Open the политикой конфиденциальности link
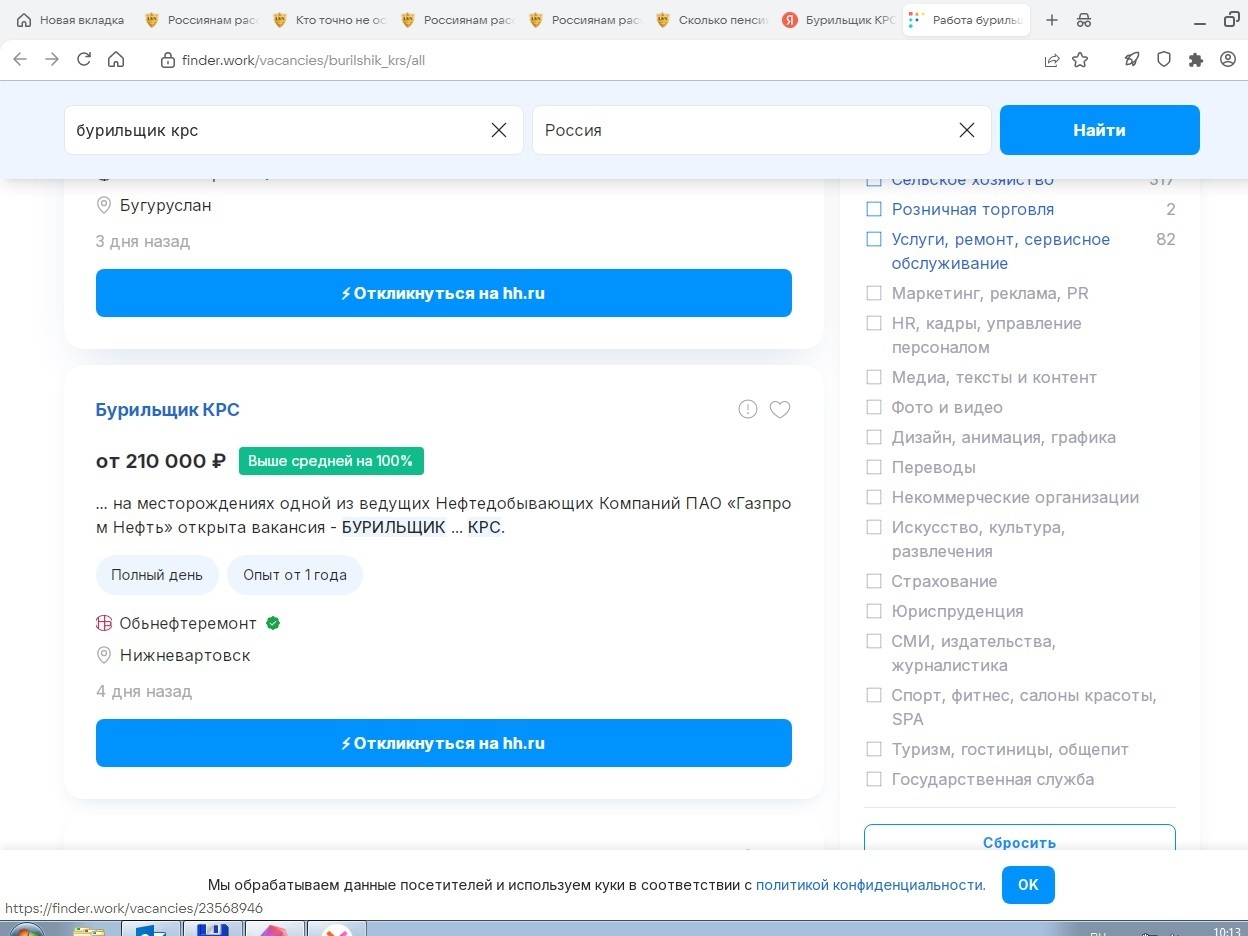Image resolution: width=1248 pixels, height=936 pixels. pyautogui.click(x=871, y=885)
